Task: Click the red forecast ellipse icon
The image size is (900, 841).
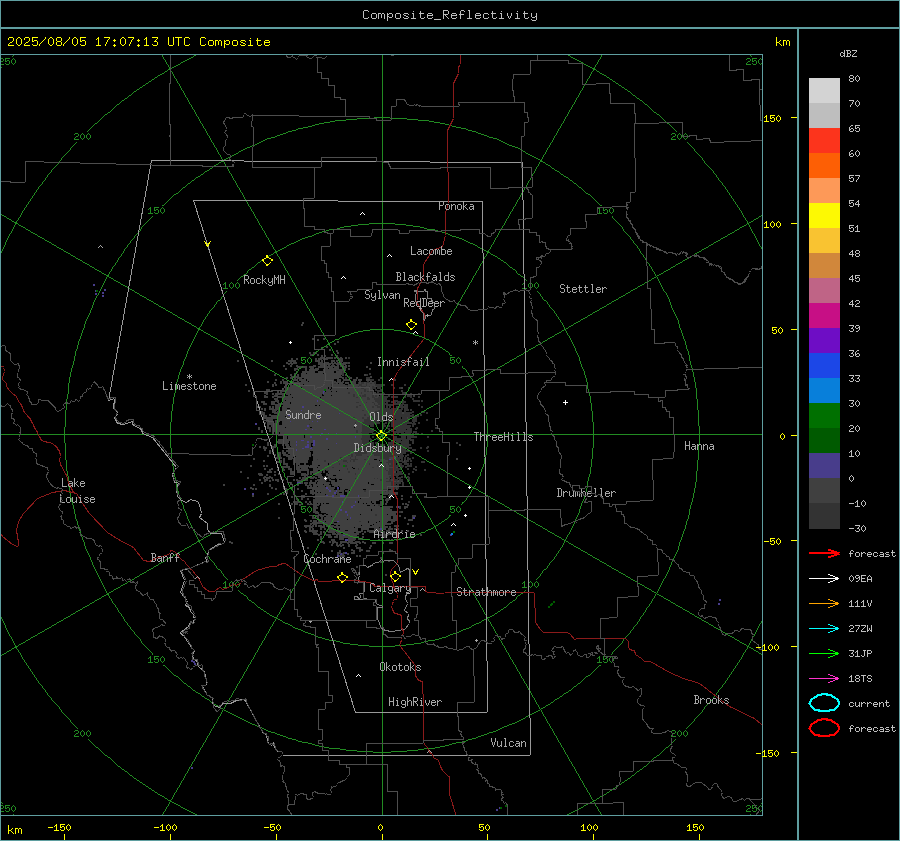Action: (824, 728)
